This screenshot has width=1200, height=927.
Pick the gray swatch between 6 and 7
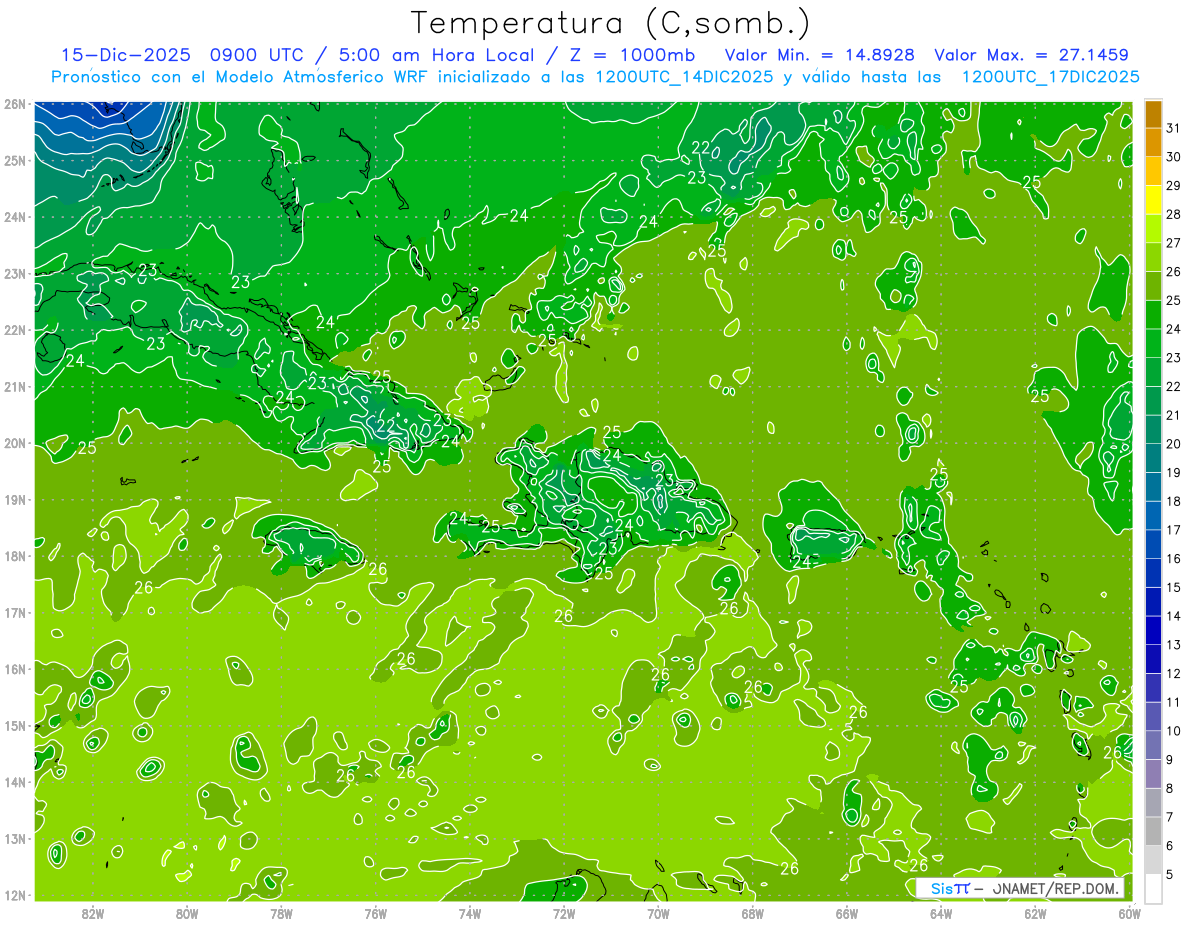click(1153, 832)
